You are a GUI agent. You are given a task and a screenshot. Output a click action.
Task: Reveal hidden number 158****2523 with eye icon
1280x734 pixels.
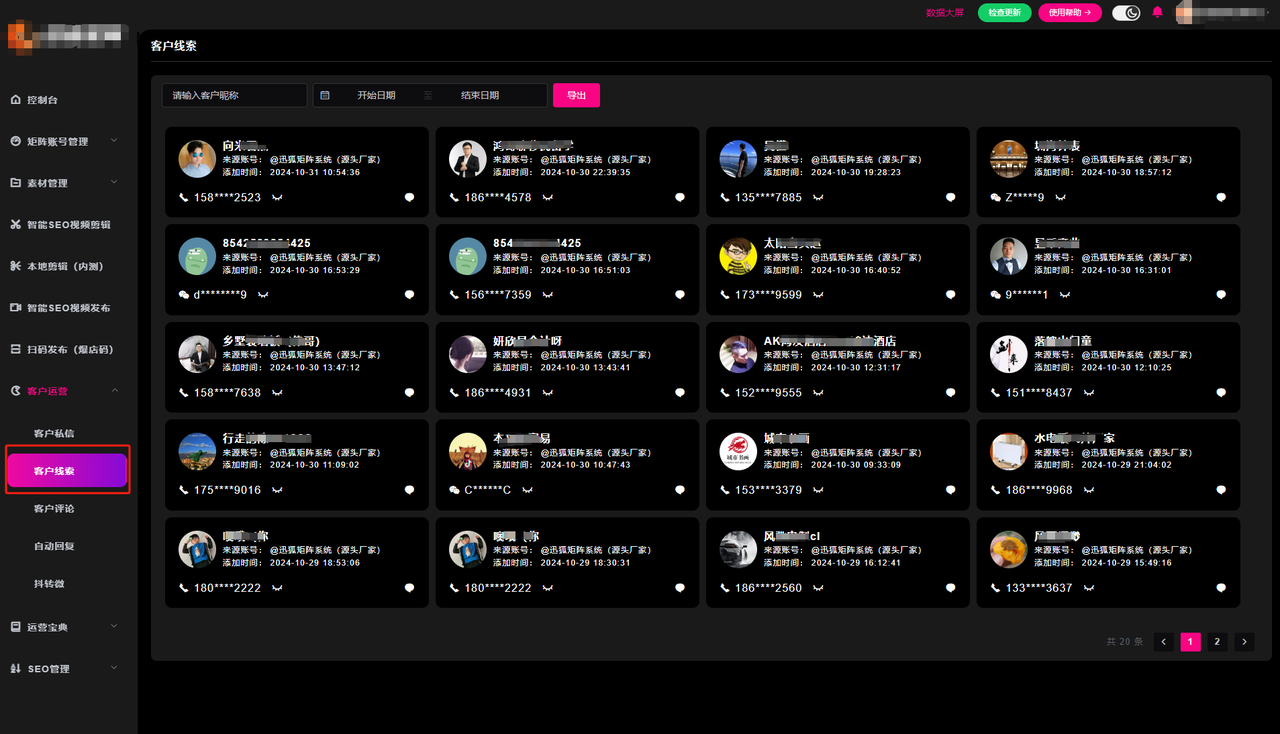pos(277,198)
